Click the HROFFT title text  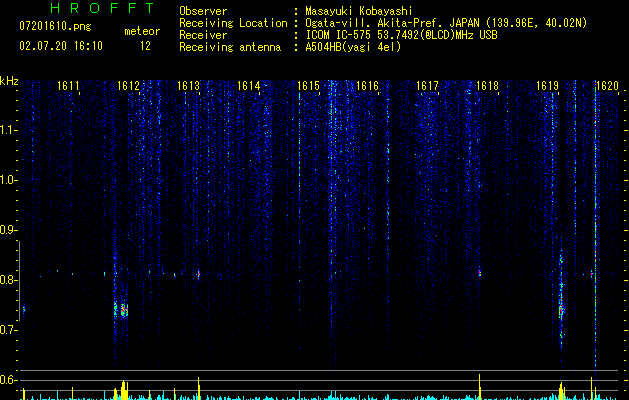102,8
